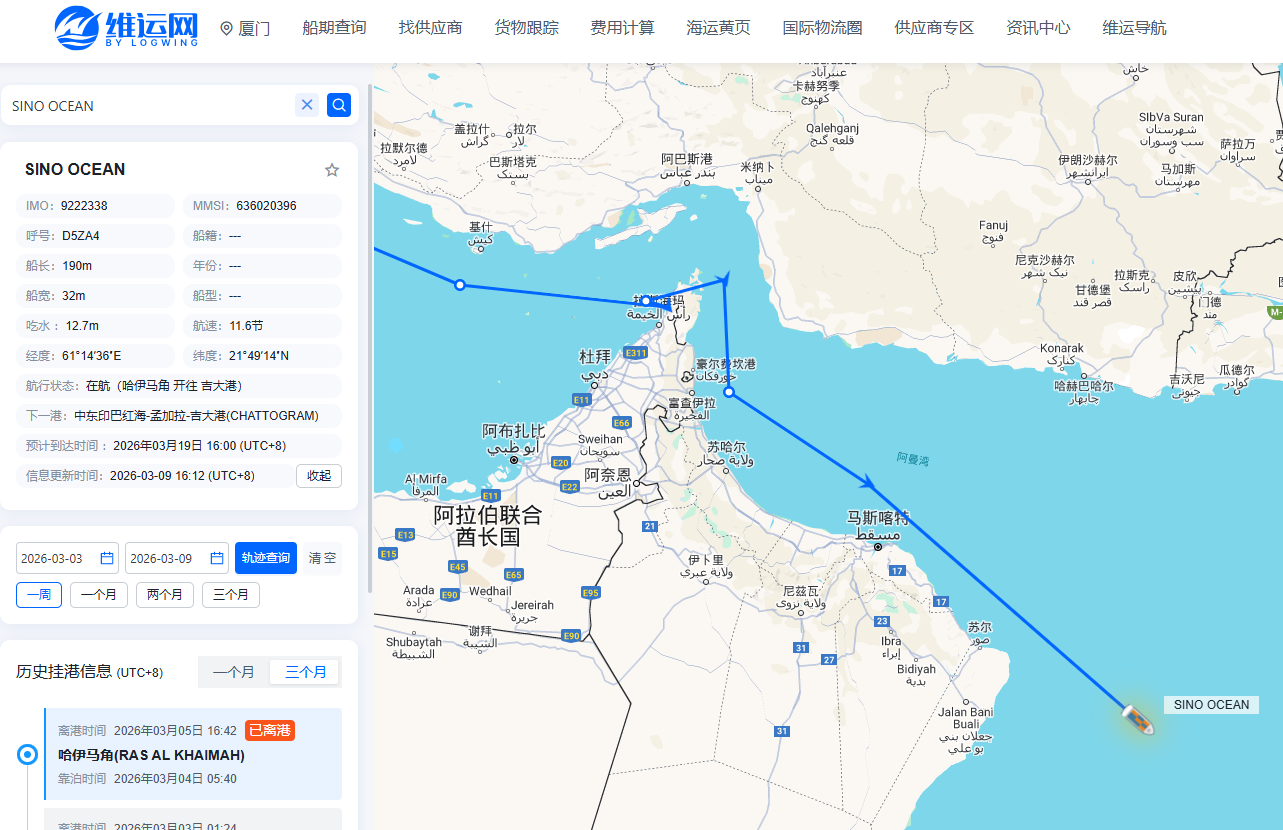This screenshot has height=830, width=1283.
Task: Click the track waypoint near 富查伊拉
Action: tap(729, 393)
